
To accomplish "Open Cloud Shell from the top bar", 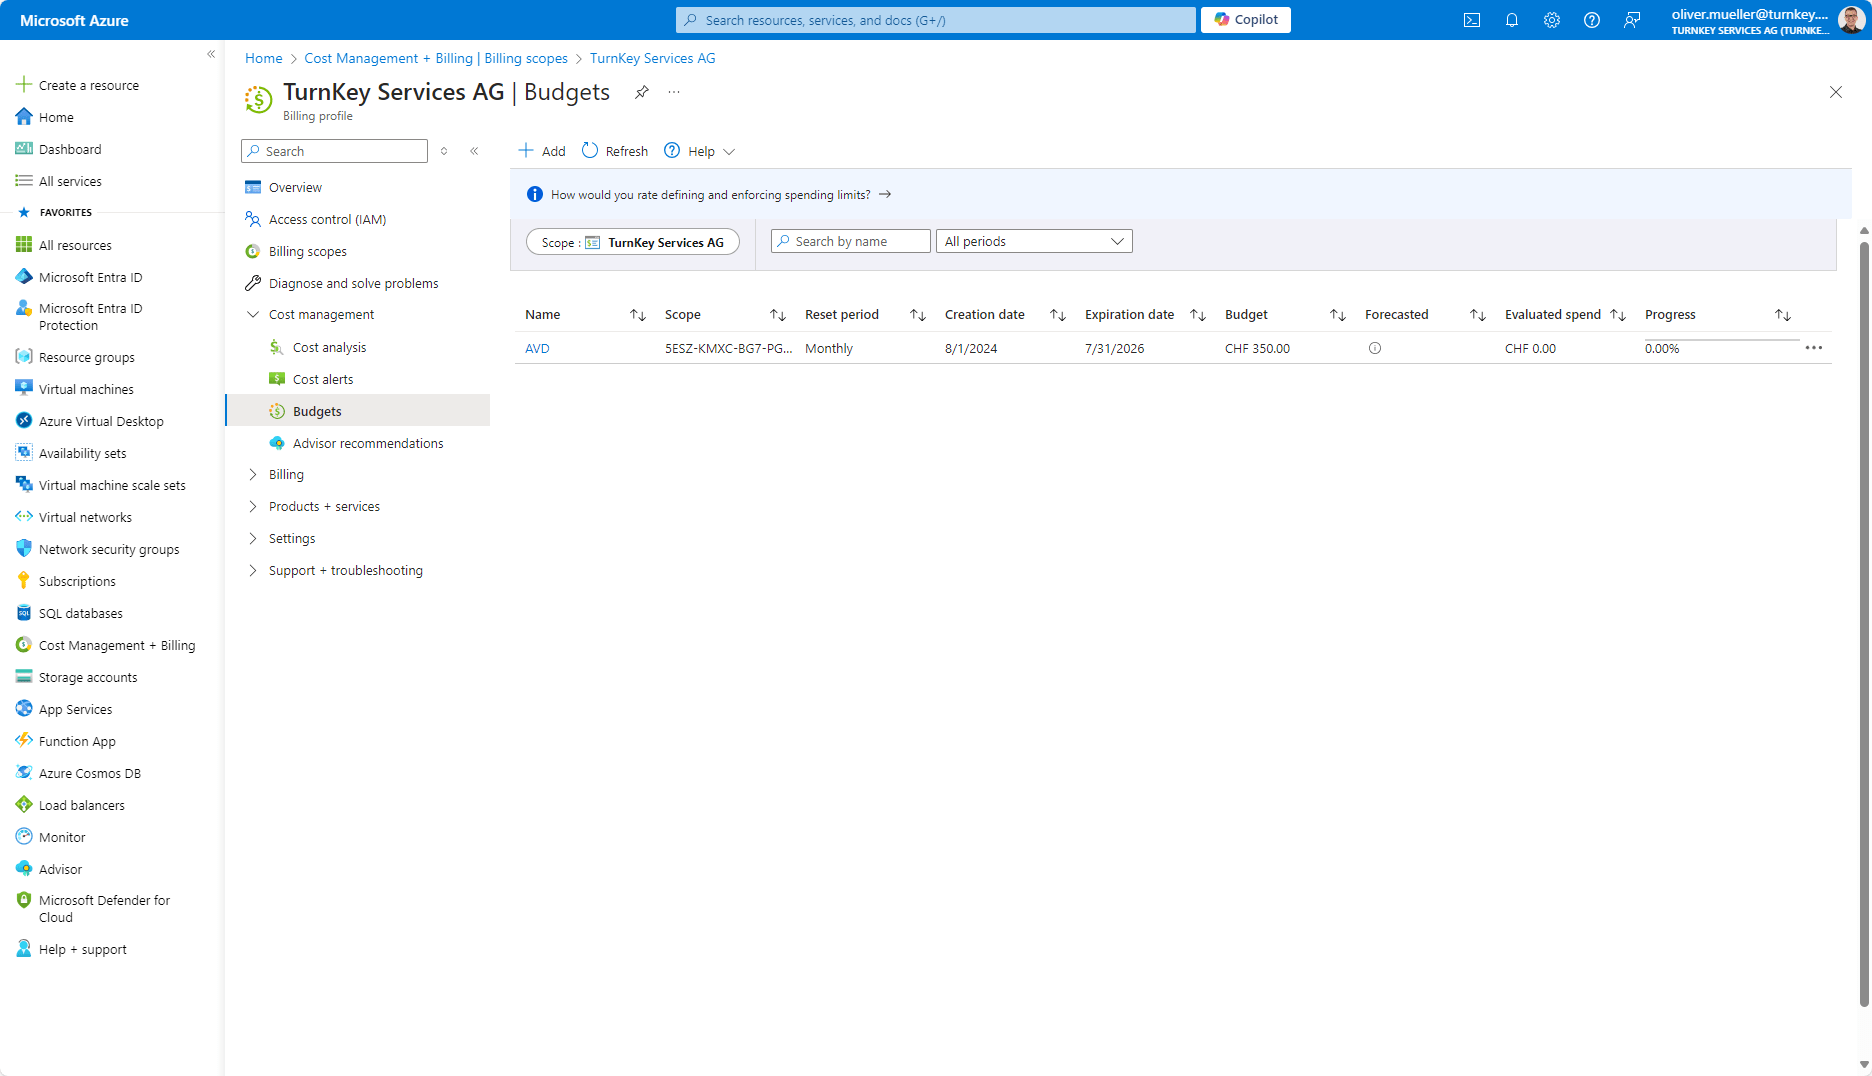I will (x=1472, y=20).
